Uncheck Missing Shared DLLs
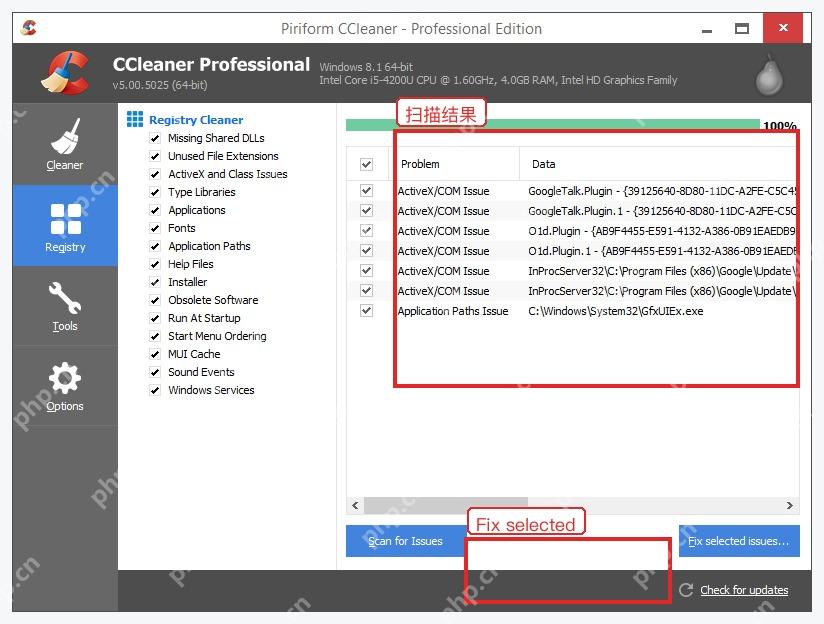Screen dimensions: 824x624 click(155, 138)
